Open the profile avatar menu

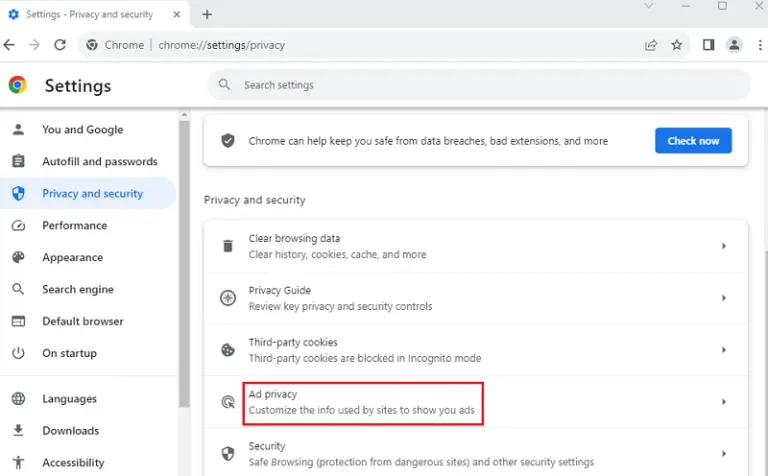[734, 45]
